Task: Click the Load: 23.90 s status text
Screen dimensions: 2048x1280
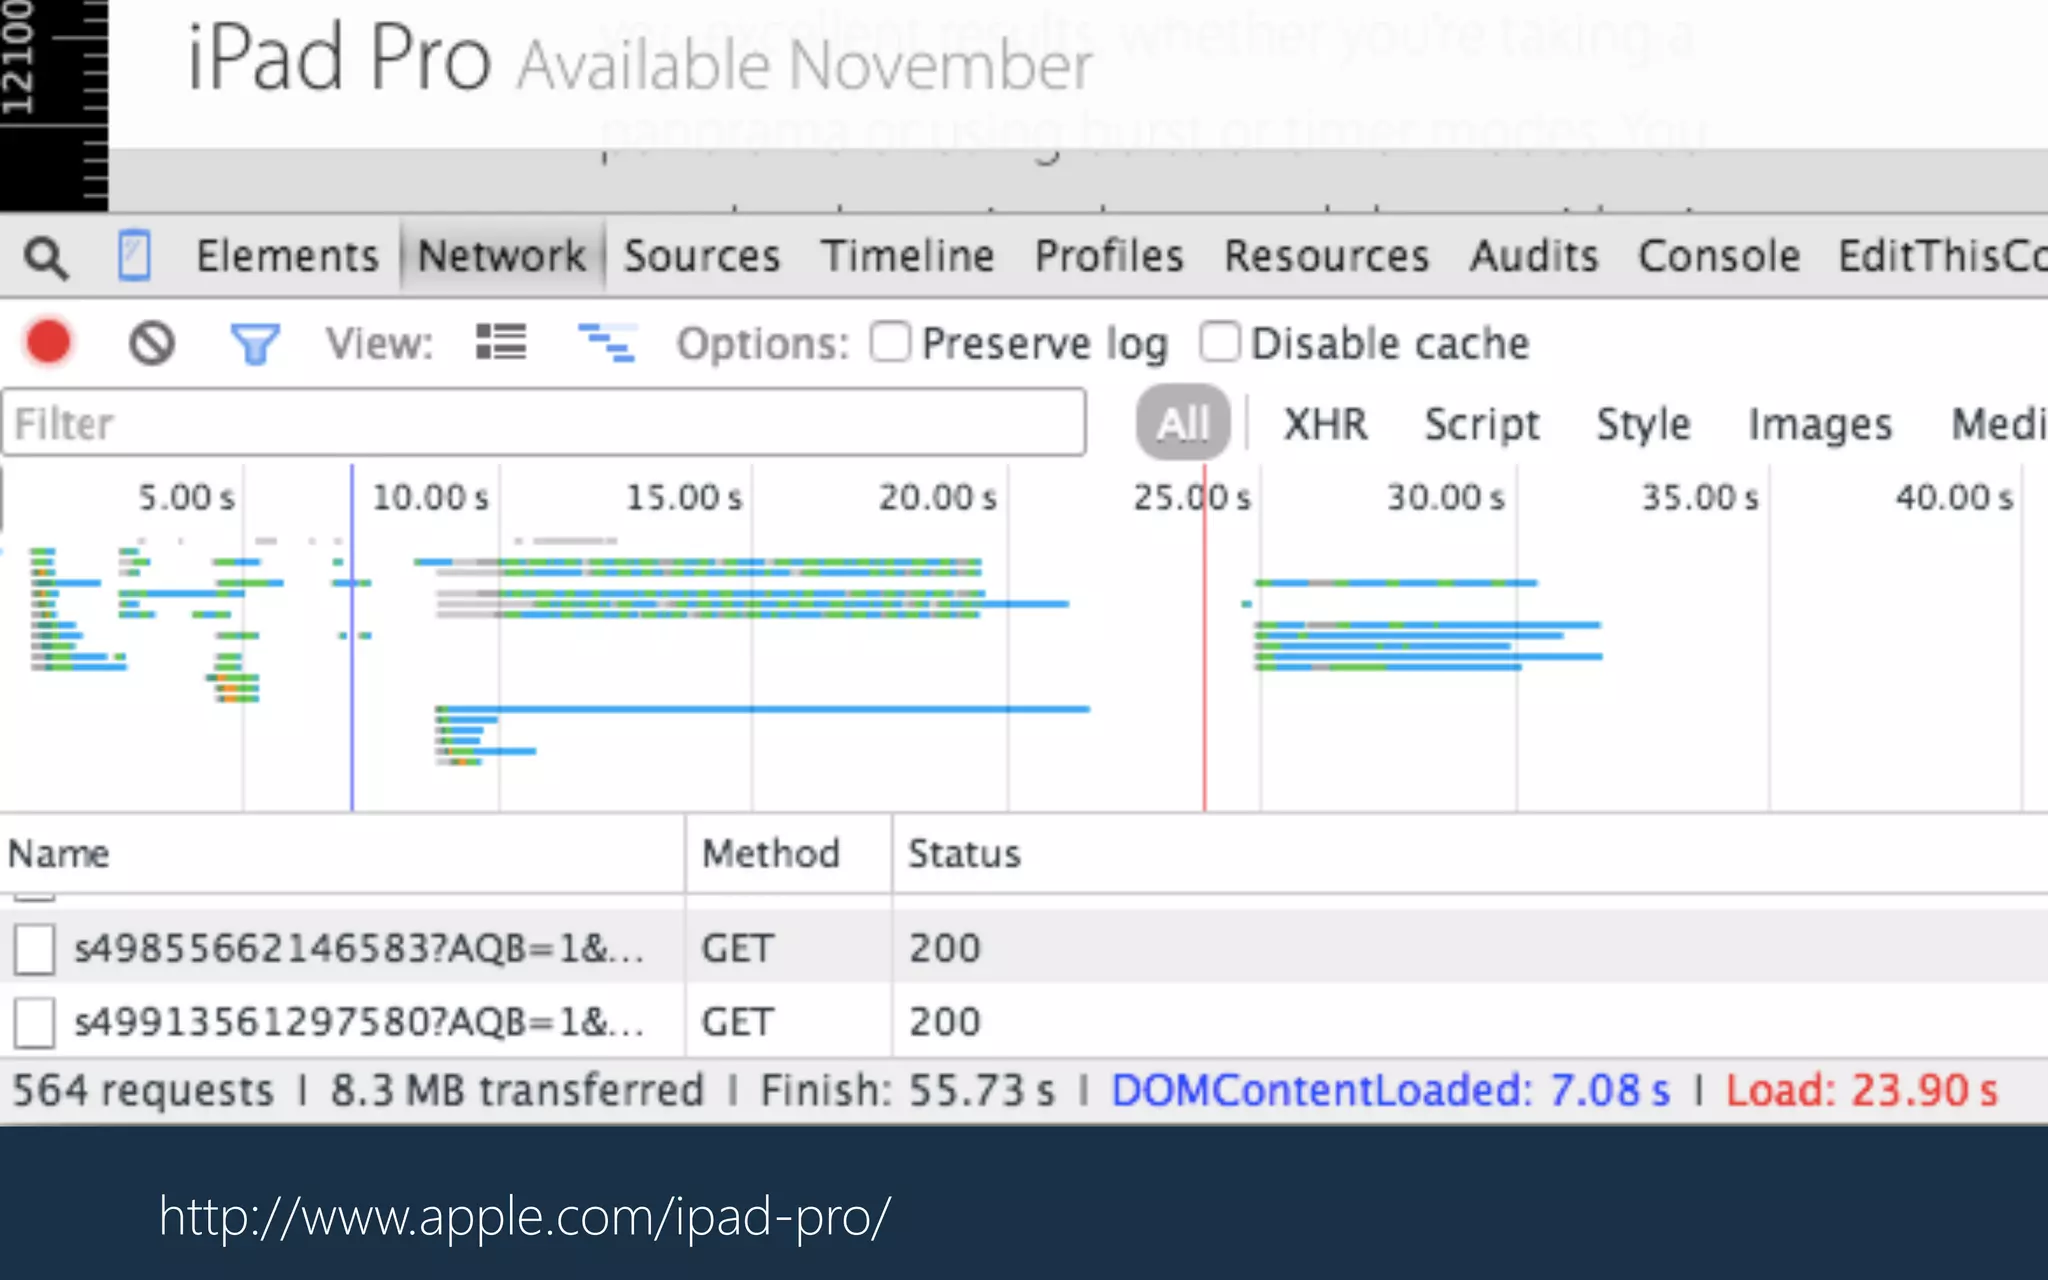Action: tap(1861, 1090)
